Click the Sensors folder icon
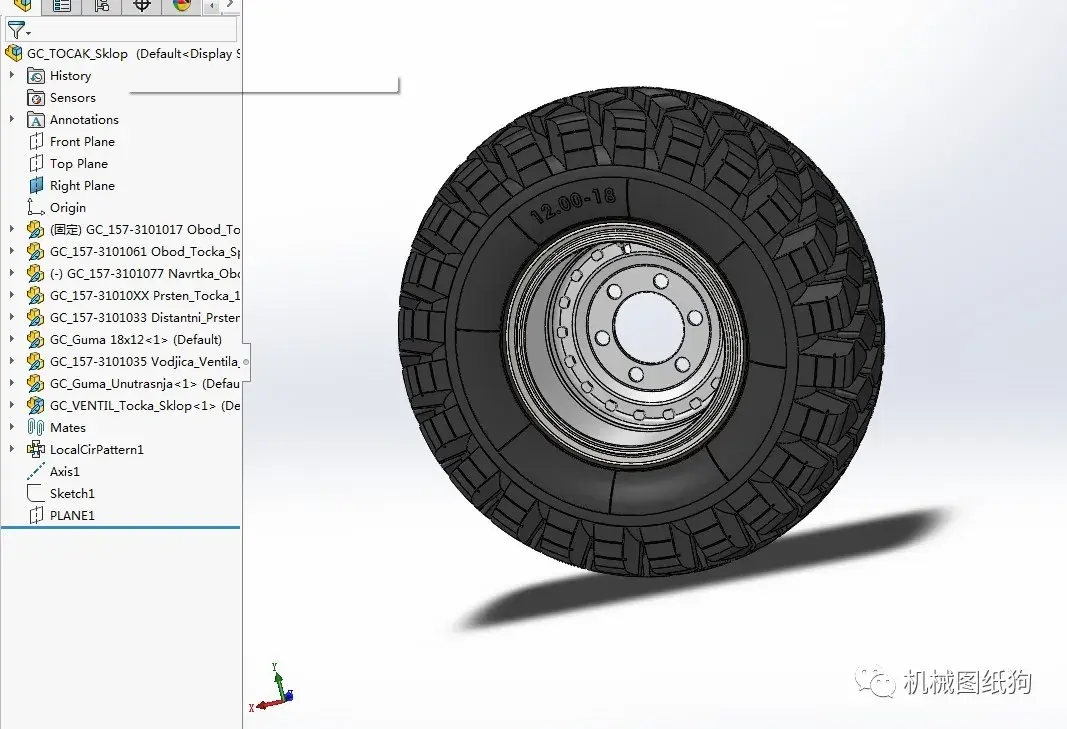This screenshot has height=729, width=1067. pos(35,98)
